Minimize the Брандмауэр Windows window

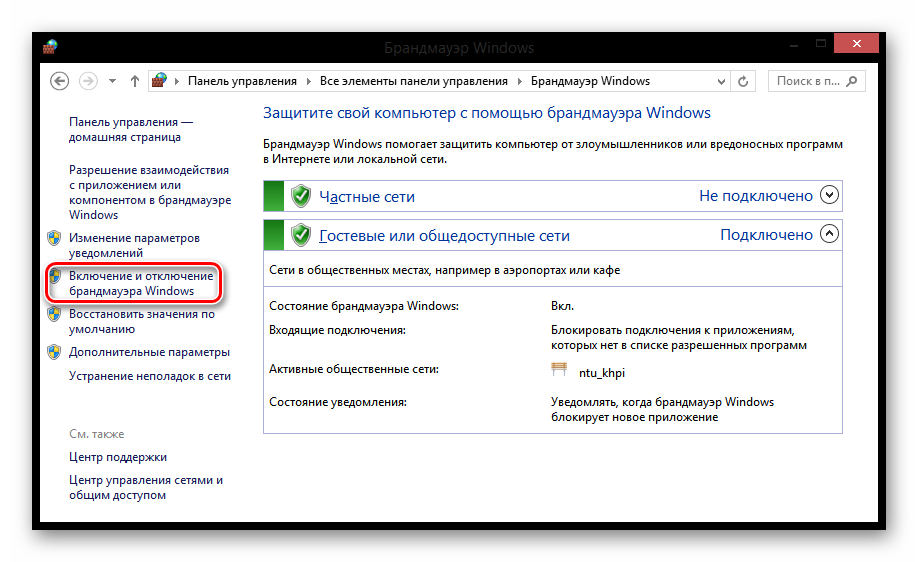[x=794, y=44]
